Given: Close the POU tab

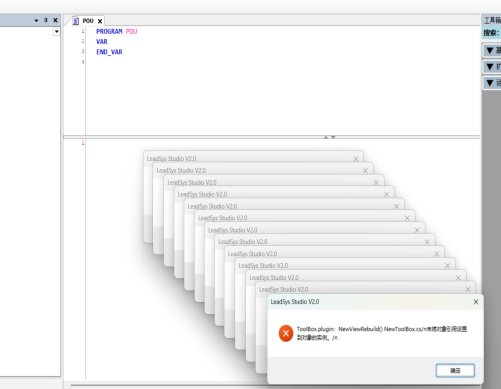Looking at the screenshot, I should point(100,21).
